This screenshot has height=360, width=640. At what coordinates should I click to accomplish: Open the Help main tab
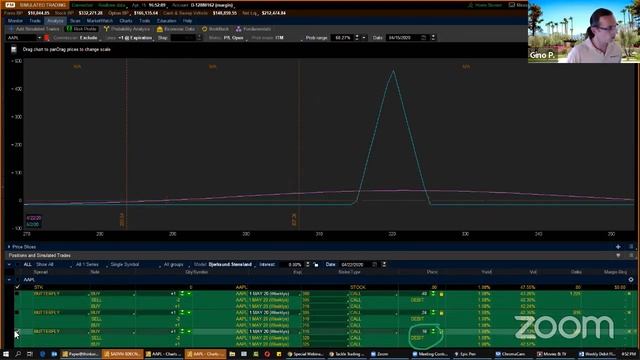pyautogui.click(x=187, y=21)
